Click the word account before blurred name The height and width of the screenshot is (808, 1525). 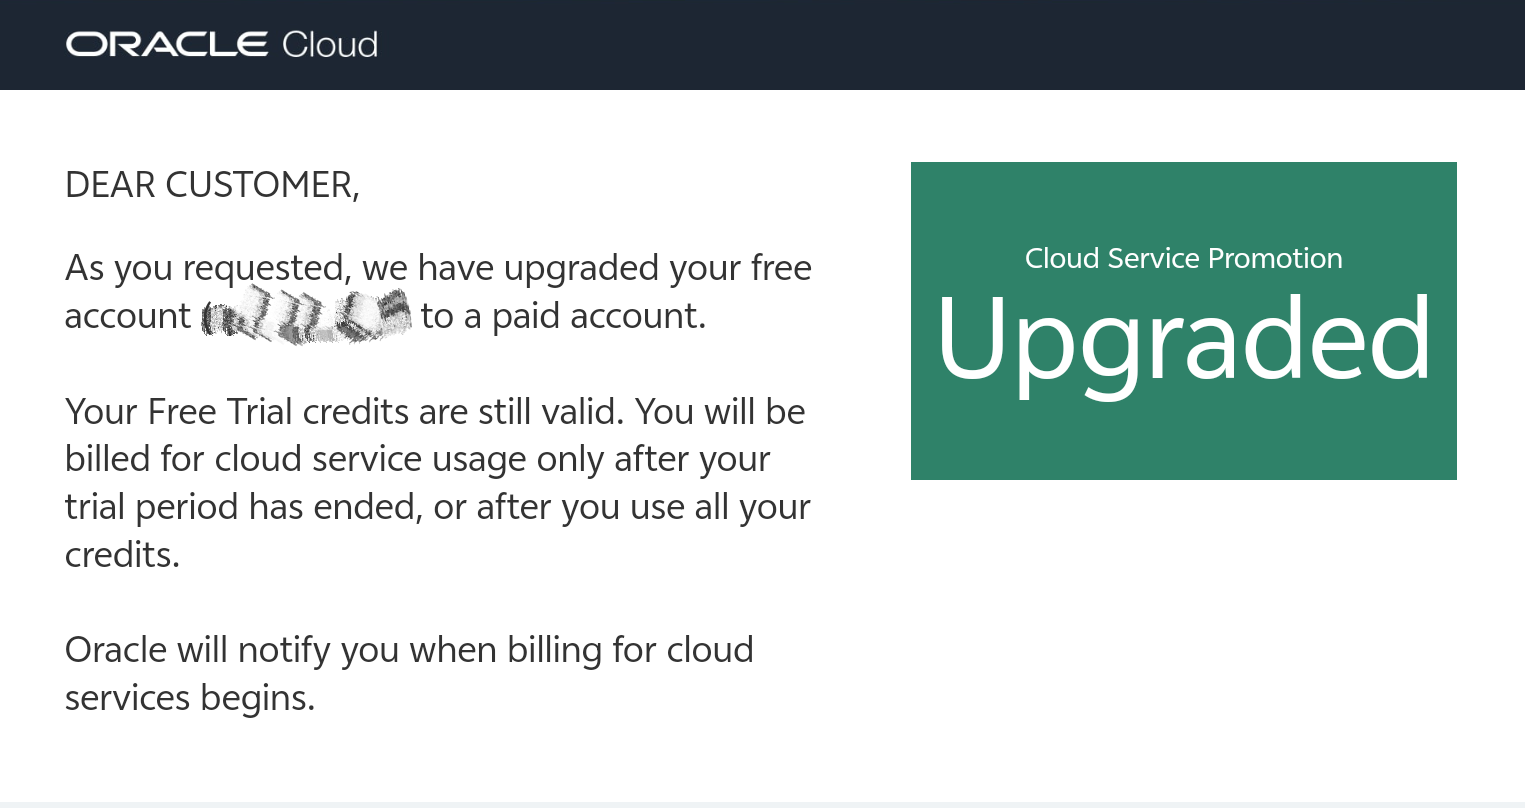click(x=127, y=316)
